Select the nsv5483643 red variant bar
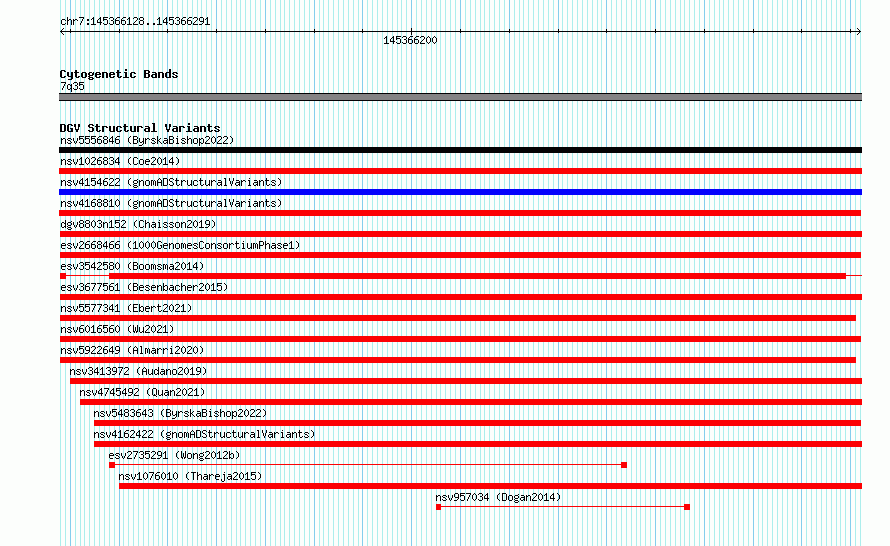This screenshot has width=890, height=546. (x=477, y=423)
